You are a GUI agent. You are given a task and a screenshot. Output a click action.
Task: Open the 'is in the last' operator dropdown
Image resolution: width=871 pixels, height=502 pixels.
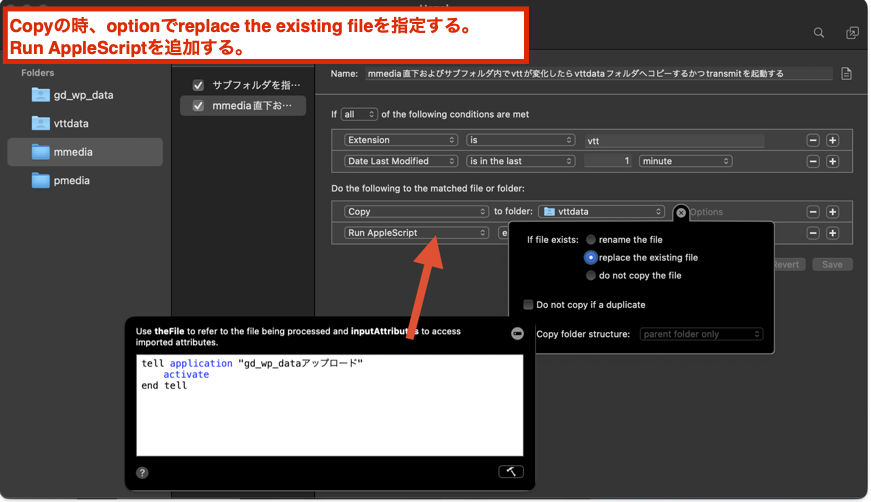(520, 161)
